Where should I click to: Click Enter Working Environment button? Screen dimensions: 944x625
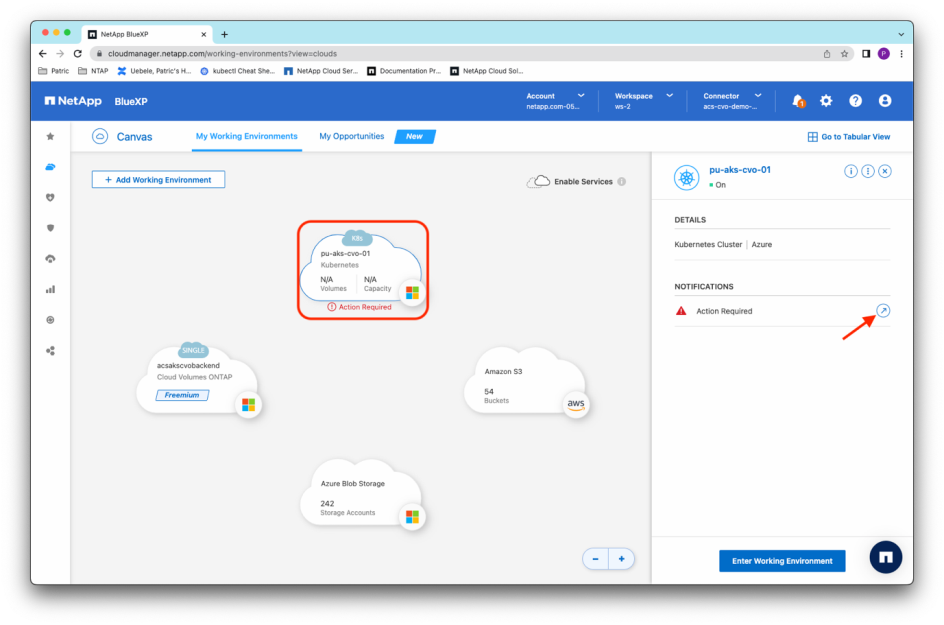coord(782,561)
